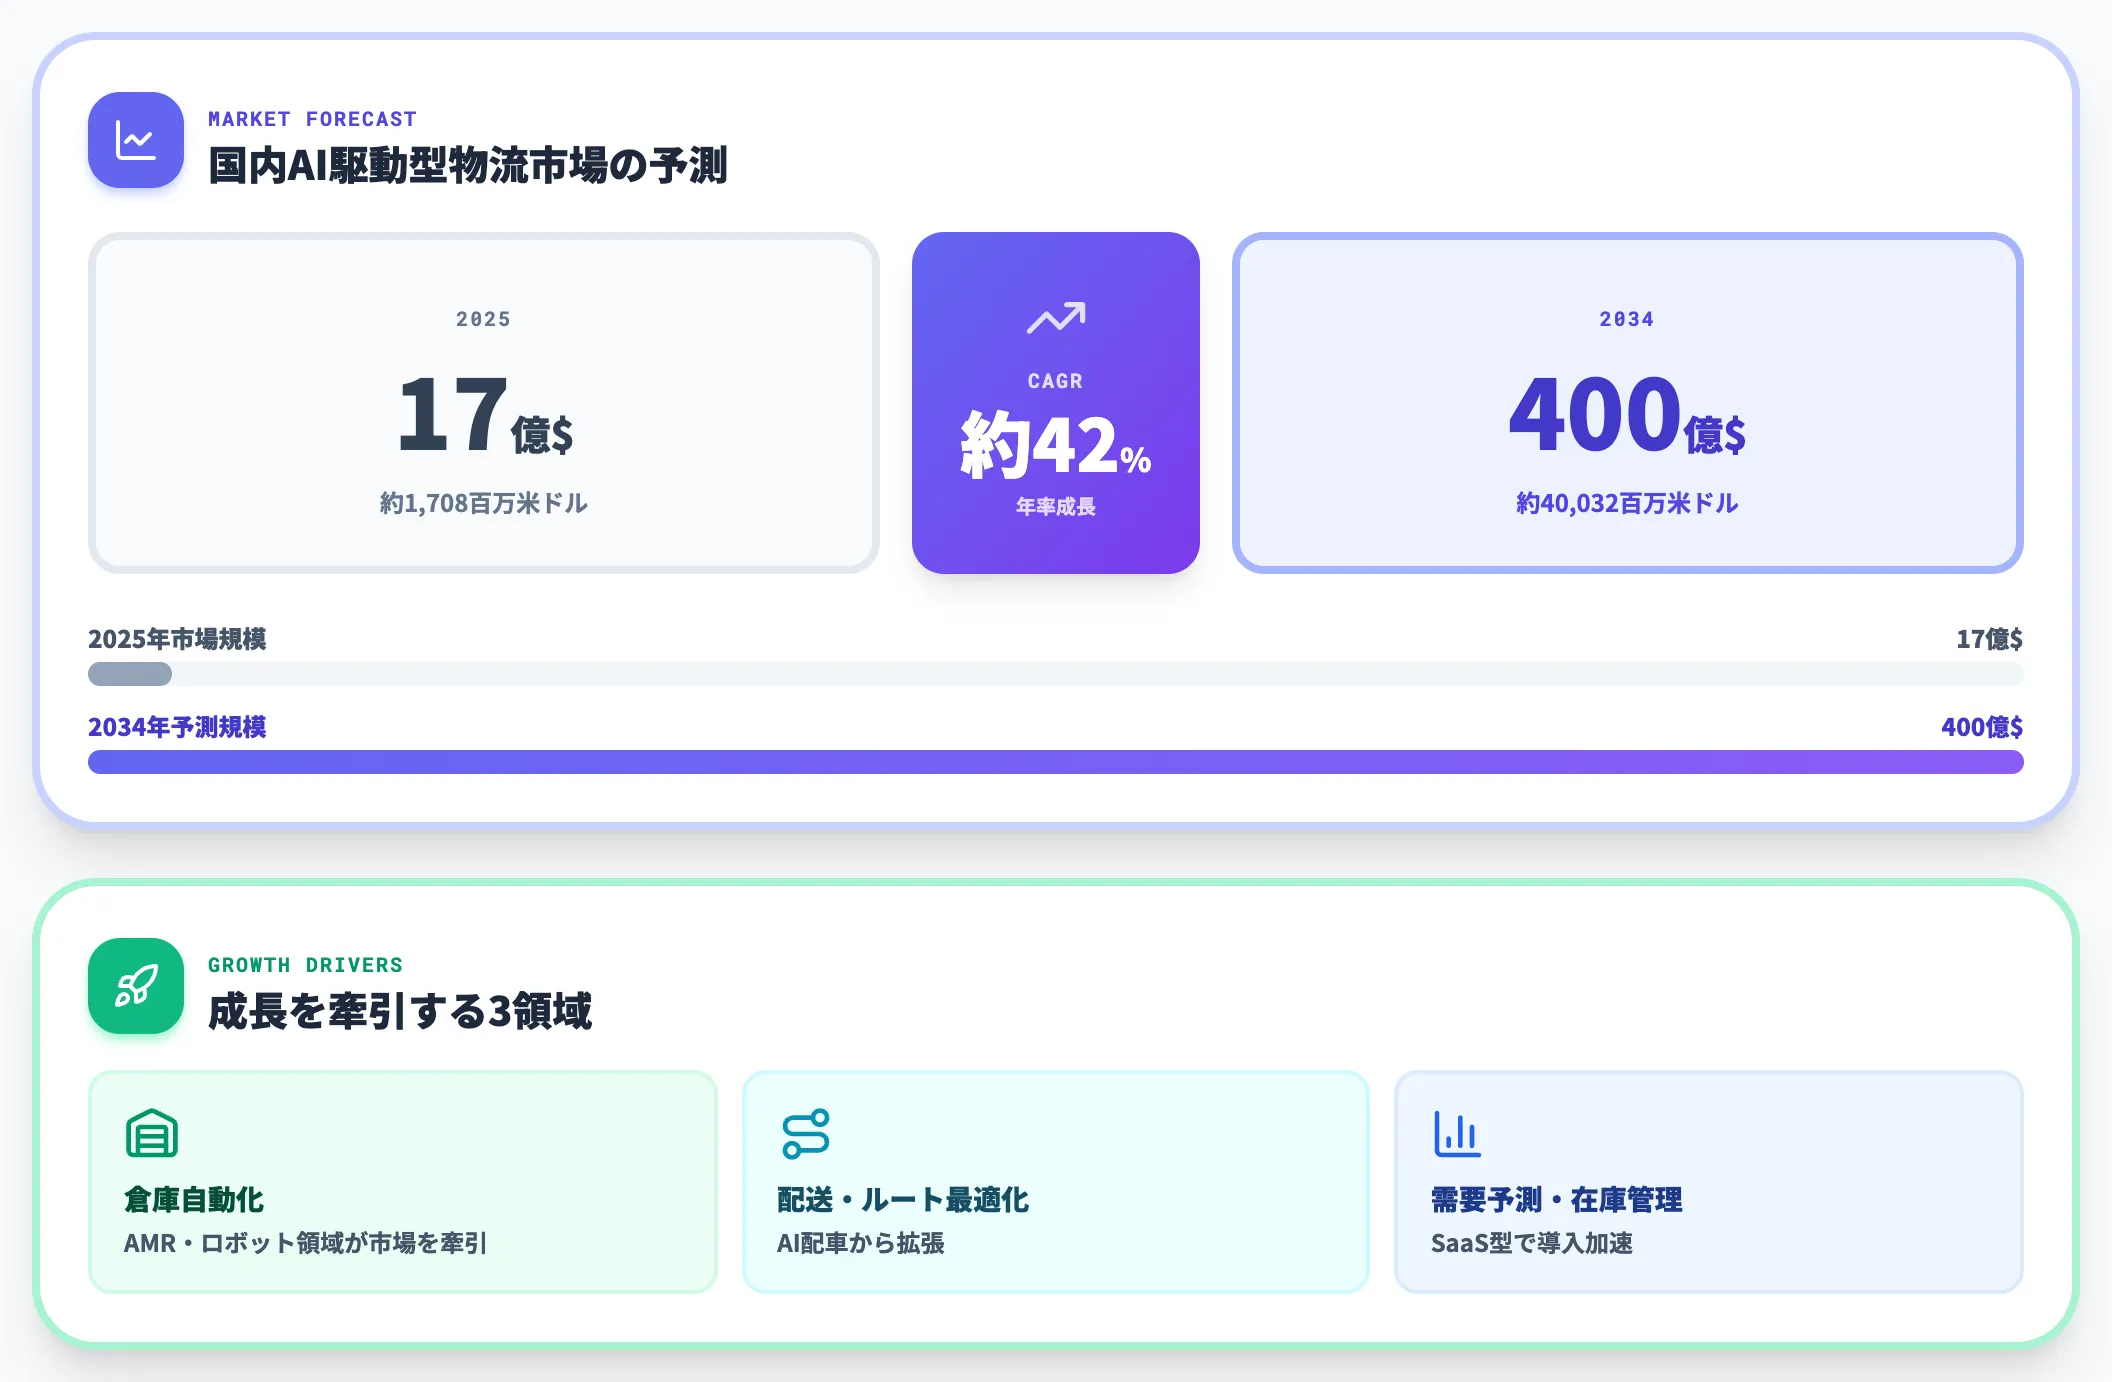Viewport: 2112px width, 1382px height.
Task: Click the 400億$ value above purple bar
Action: click(1982, 727)
